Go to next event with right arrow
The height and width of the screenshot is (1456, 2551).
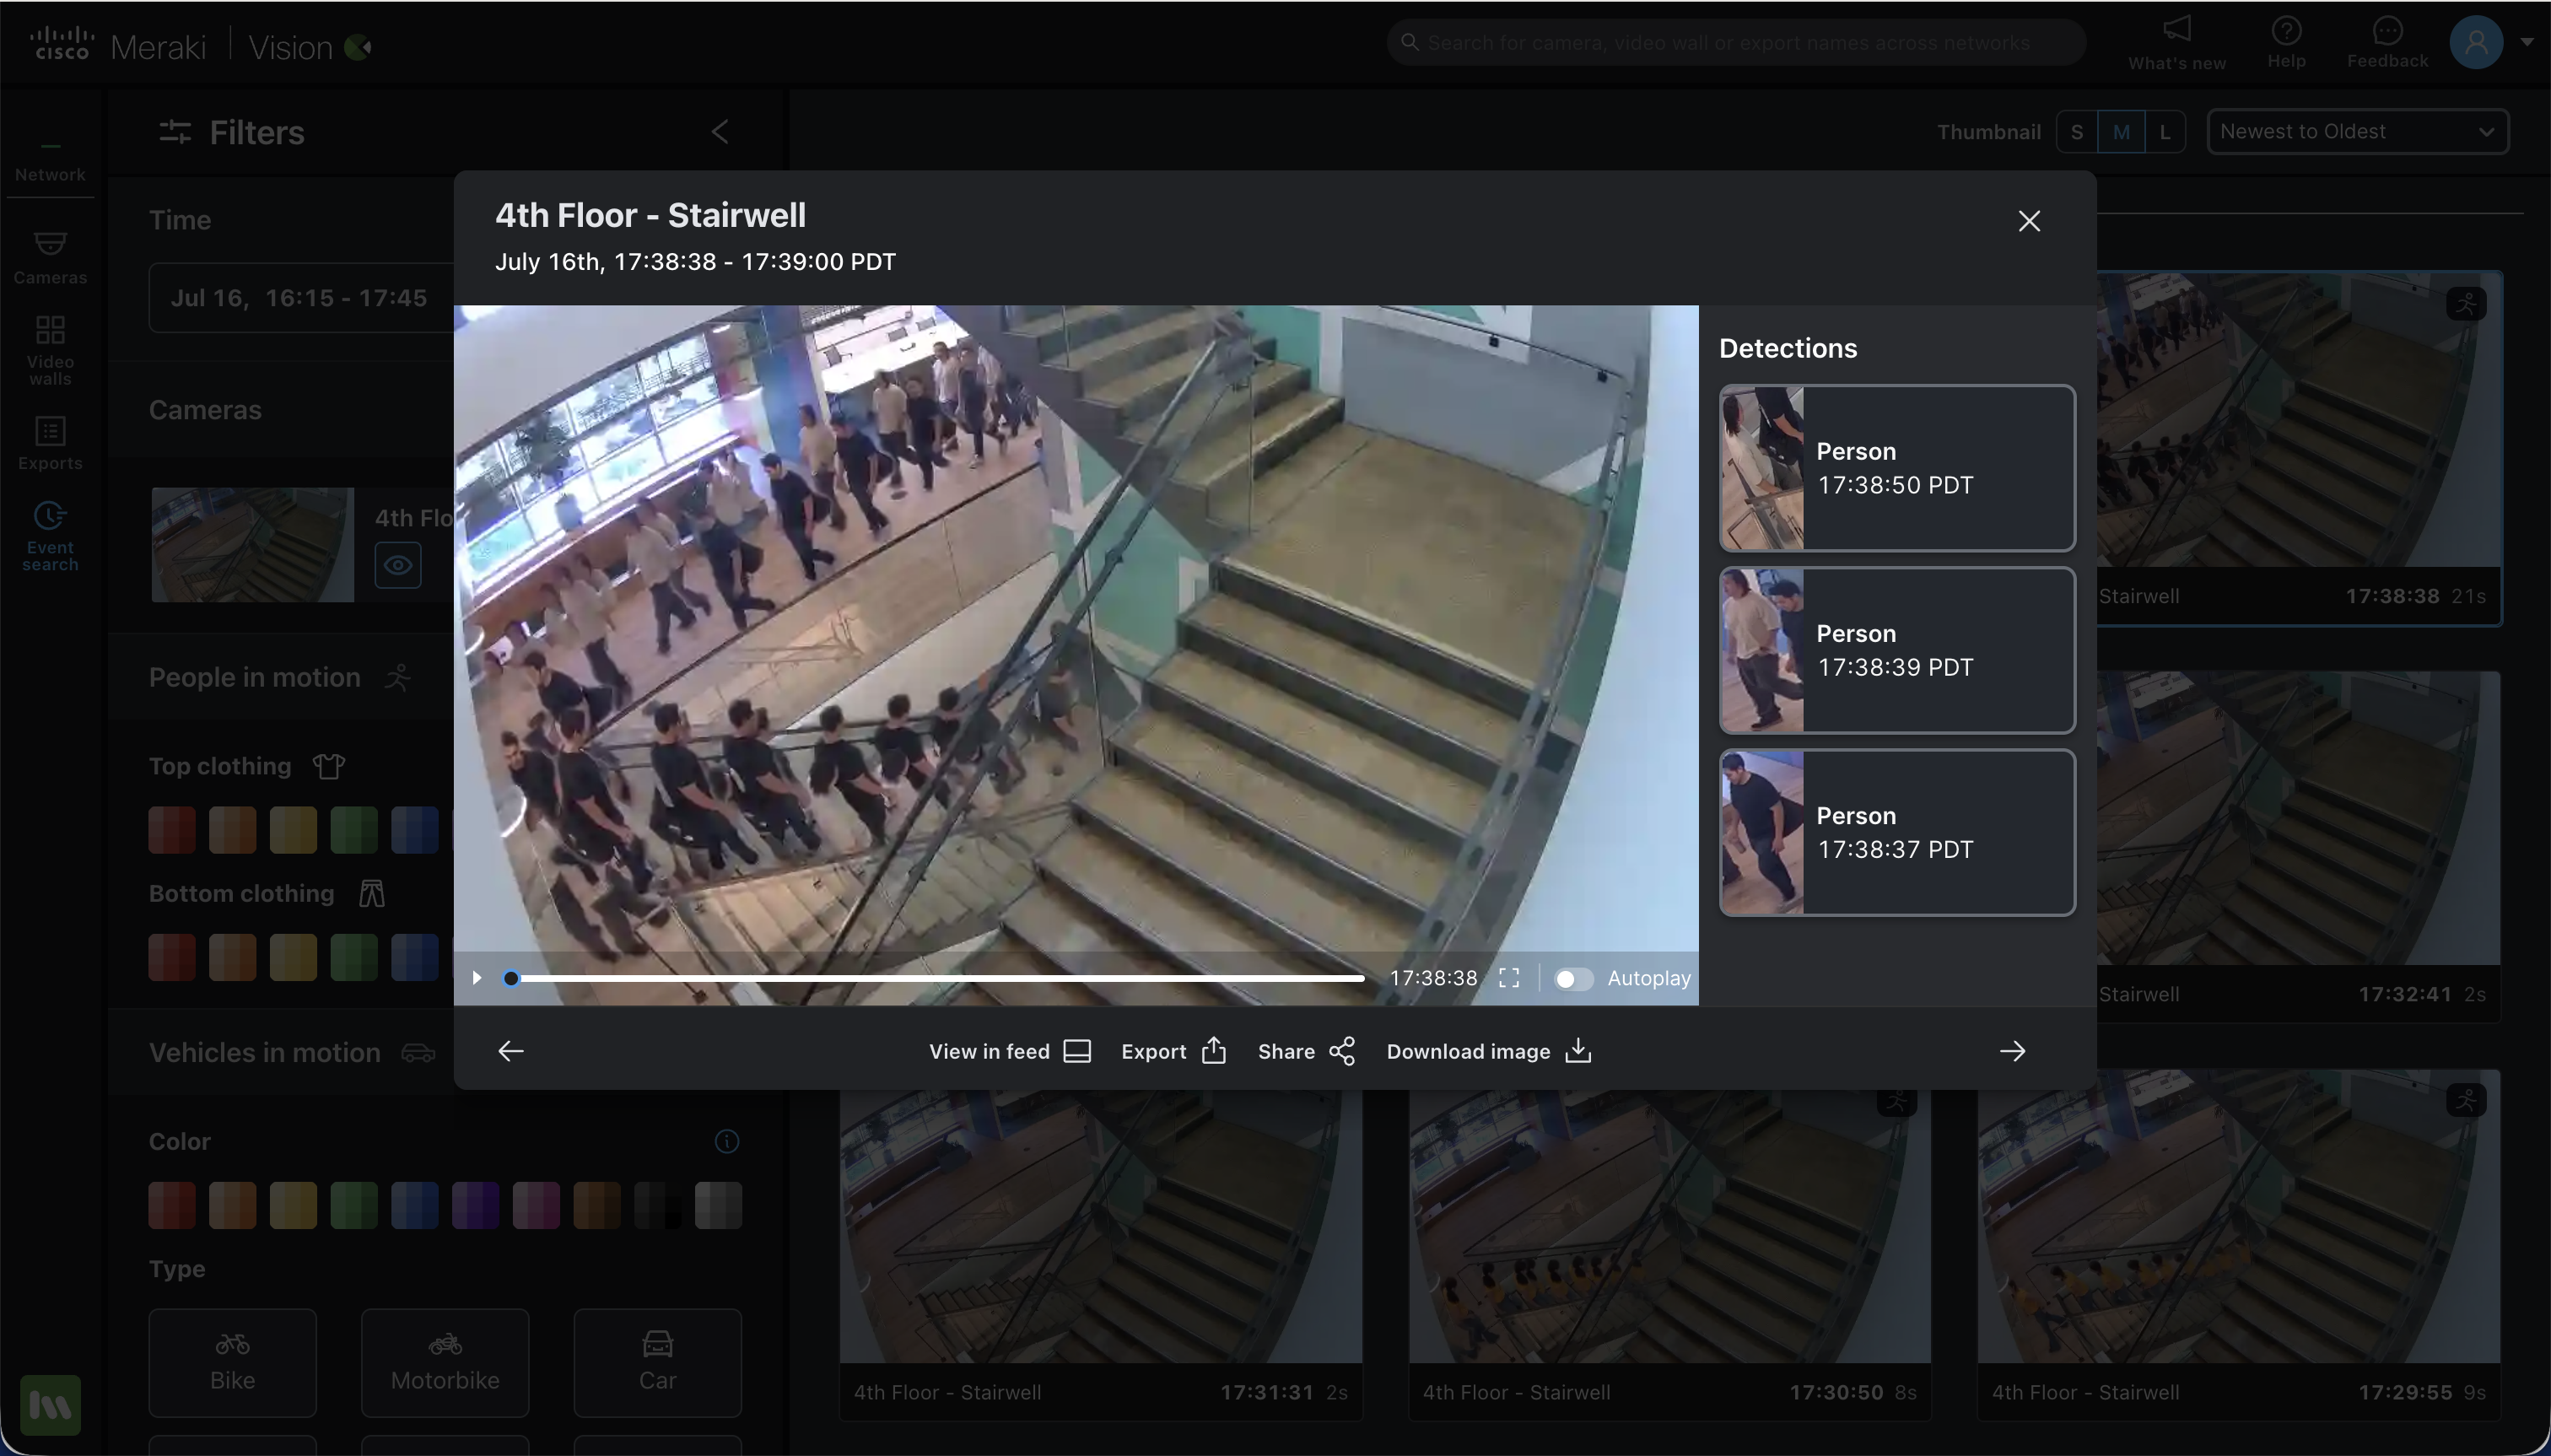2012,1051
